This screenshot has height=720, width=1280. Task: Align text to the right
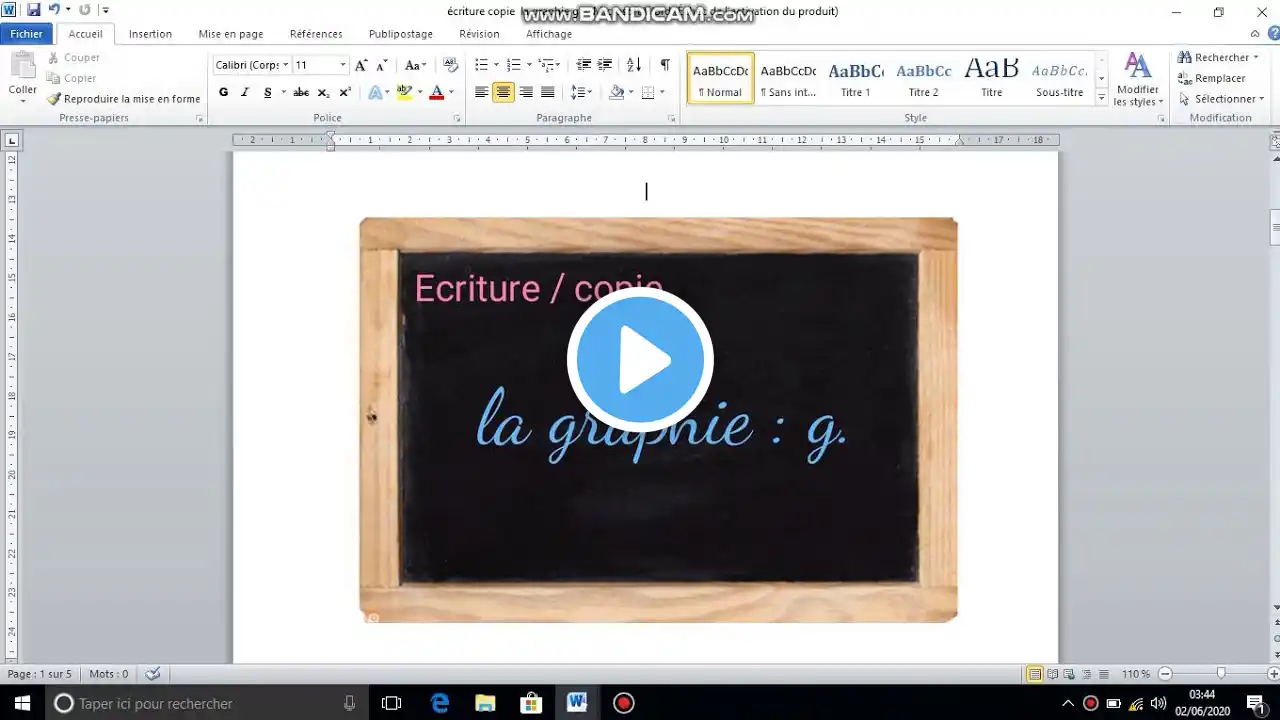click(x=526, y=92)
